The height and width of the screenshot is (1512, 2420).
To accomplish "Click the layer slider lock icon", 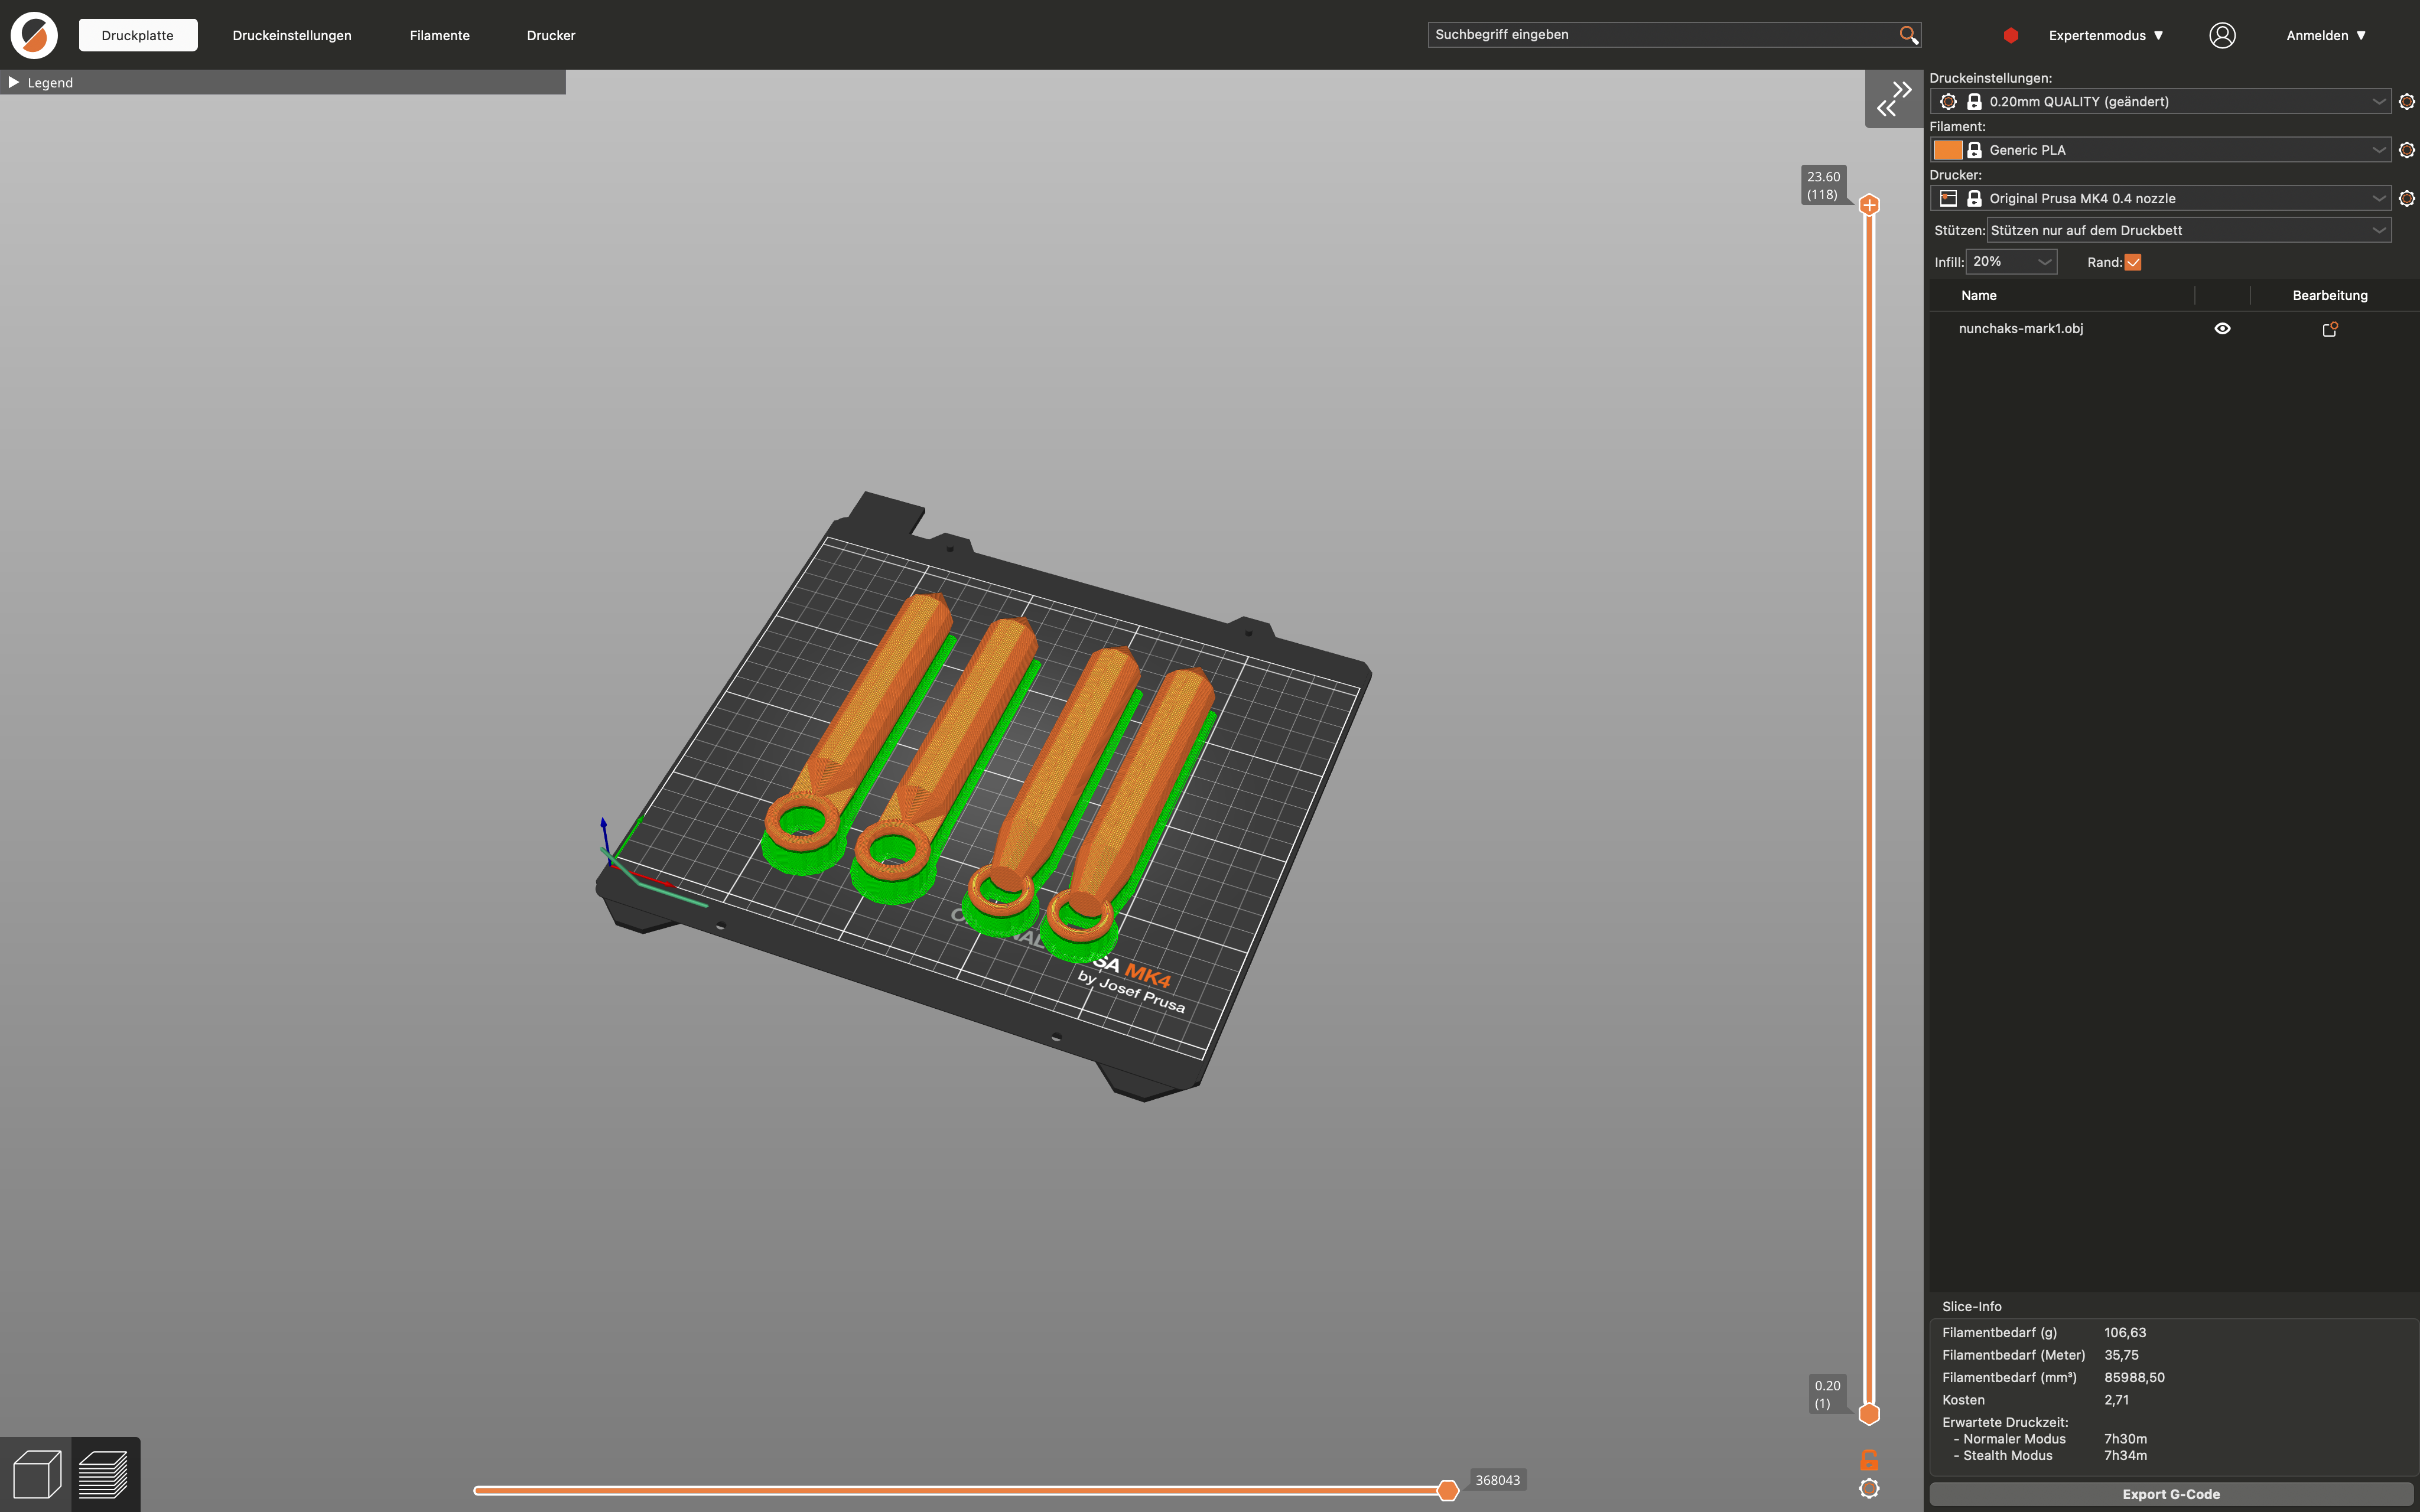I will [1869, 1459].
